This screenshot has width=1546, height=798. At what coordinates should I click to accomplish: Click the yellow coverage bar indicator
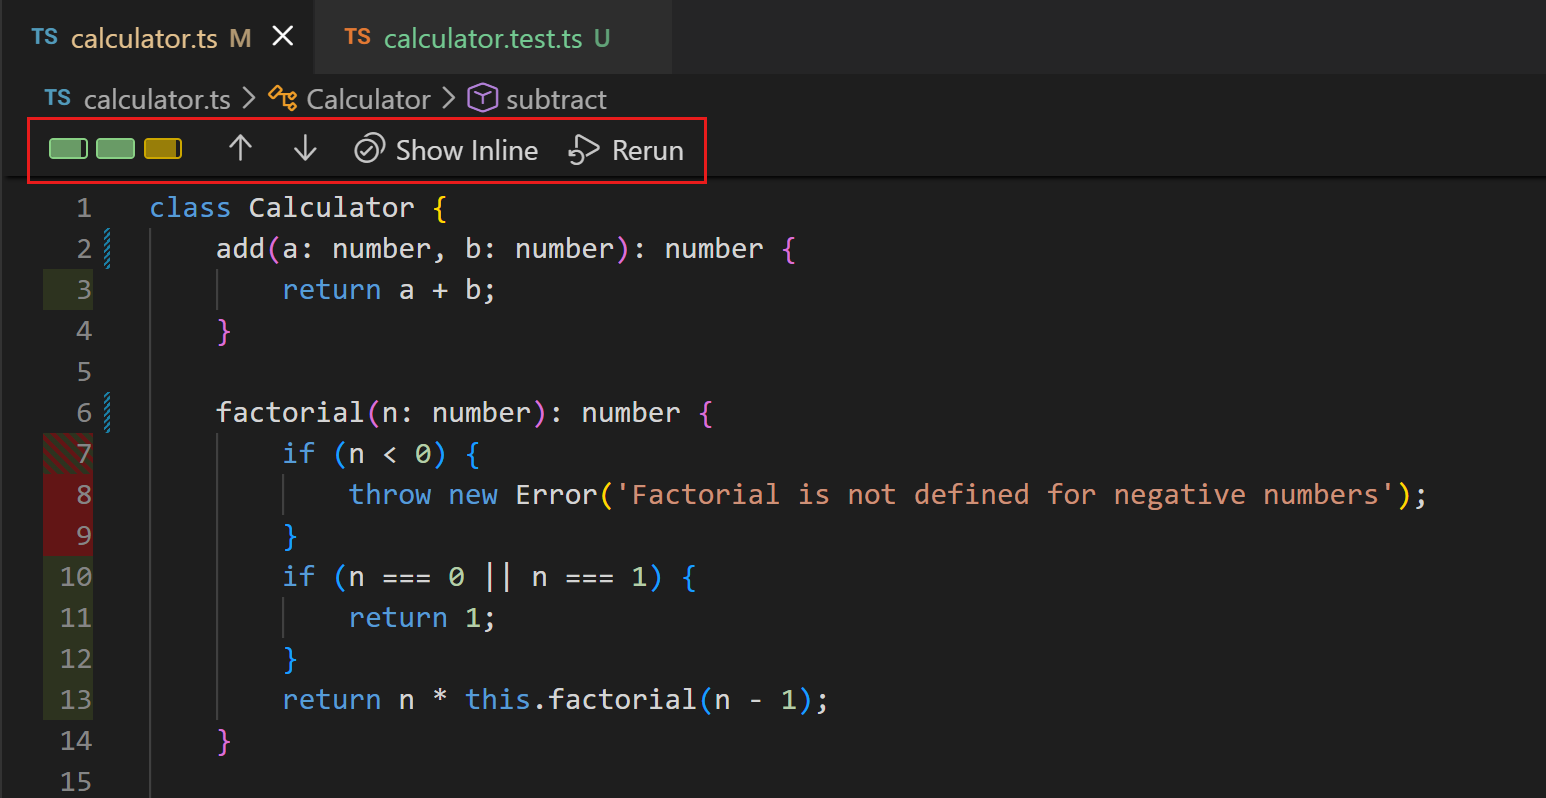[x=163, y=149]
